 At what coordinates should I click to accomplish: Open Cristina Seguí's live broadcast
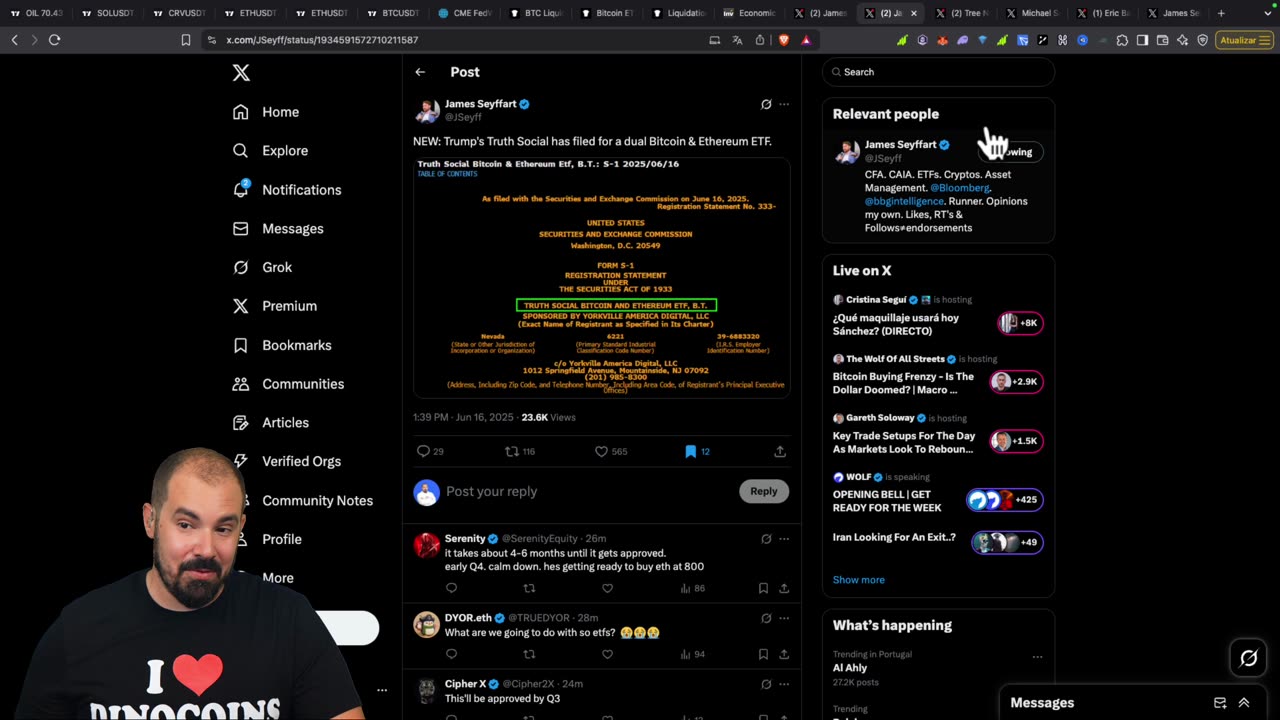pyautogui.click(x=938, y=316)
